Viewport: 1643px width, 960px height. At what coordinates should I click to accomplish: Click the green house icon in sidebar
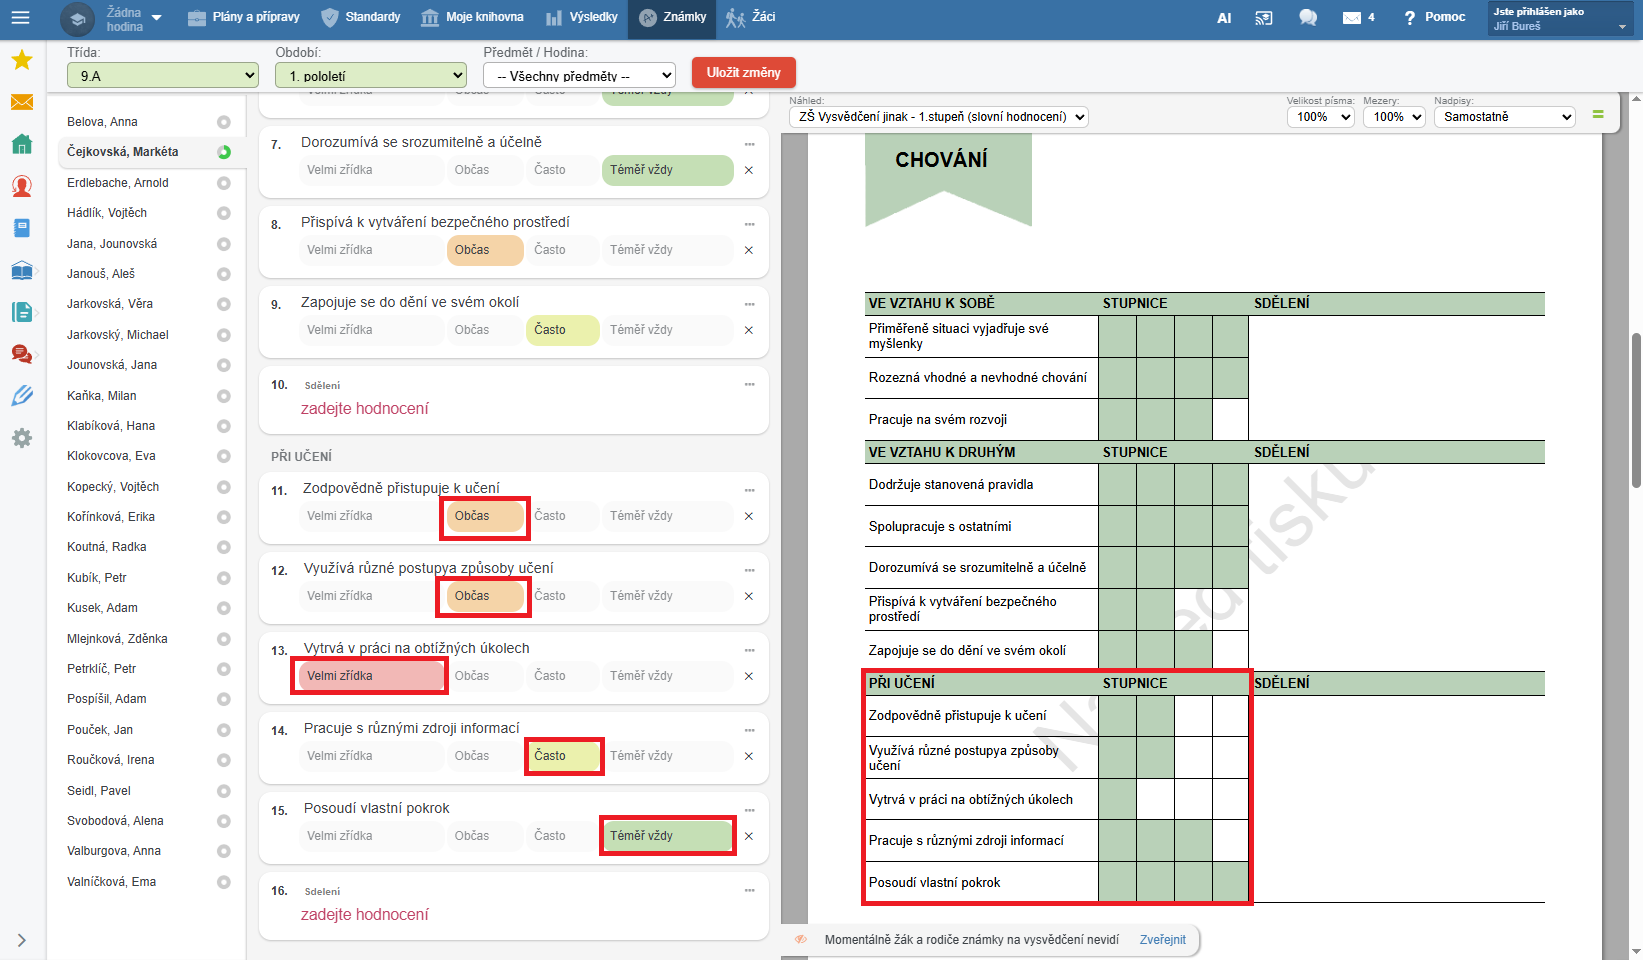[21, 144]
